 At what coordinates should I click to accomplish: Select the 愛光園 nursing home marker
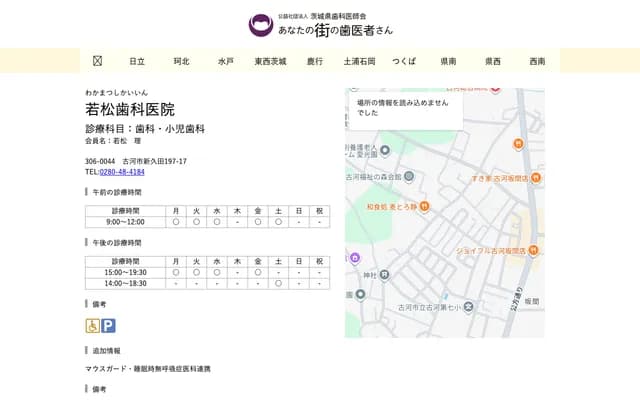coord(384,151)
